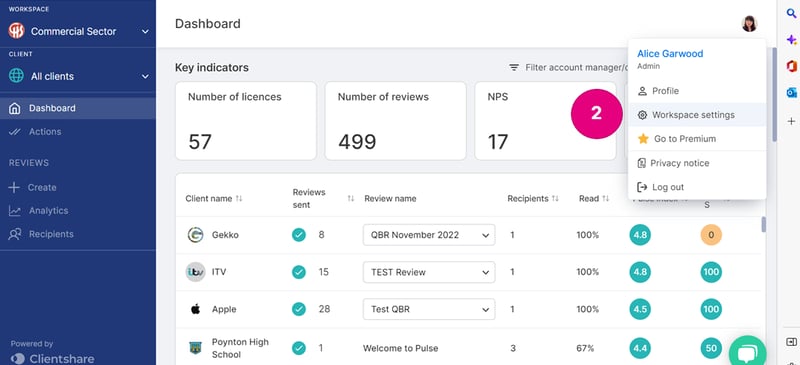This screenshot has width=800, height=365.
Task: Click browser sidebar add plus icon
Action: click(x=791, y=121)
